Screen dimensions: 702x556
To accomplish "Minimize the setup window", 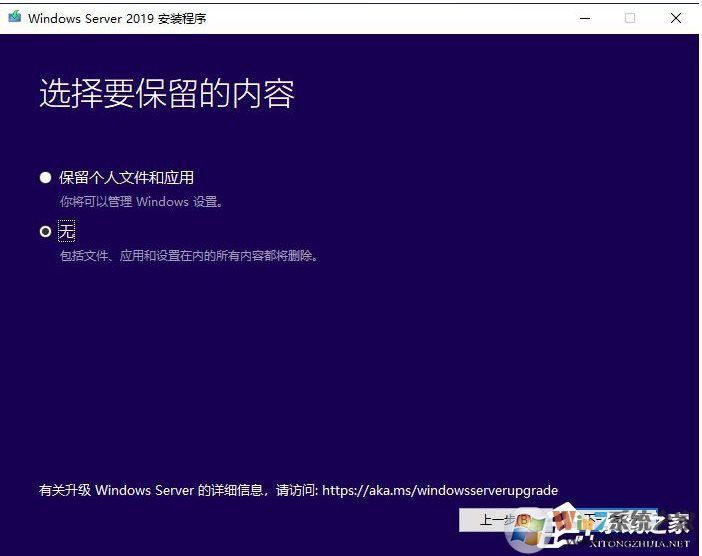I will [x=585, y=18].
